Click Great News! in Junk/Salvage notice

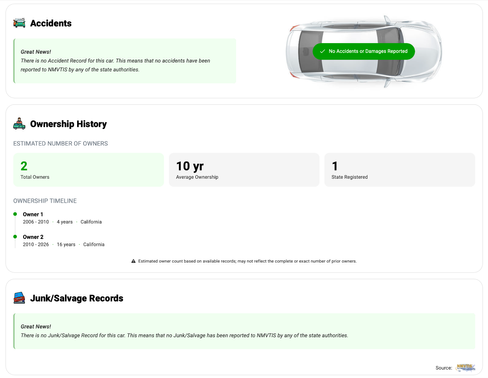(x=36, y=326)
